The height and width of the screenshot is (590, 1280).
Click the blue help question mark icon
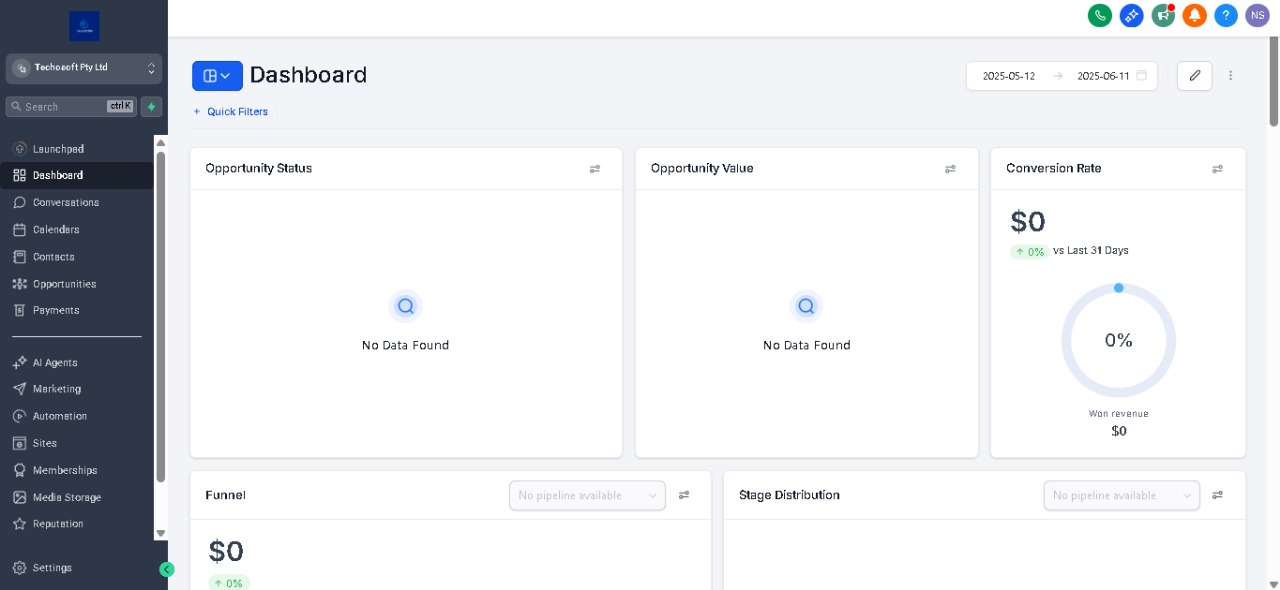[x=1225, y=15]
